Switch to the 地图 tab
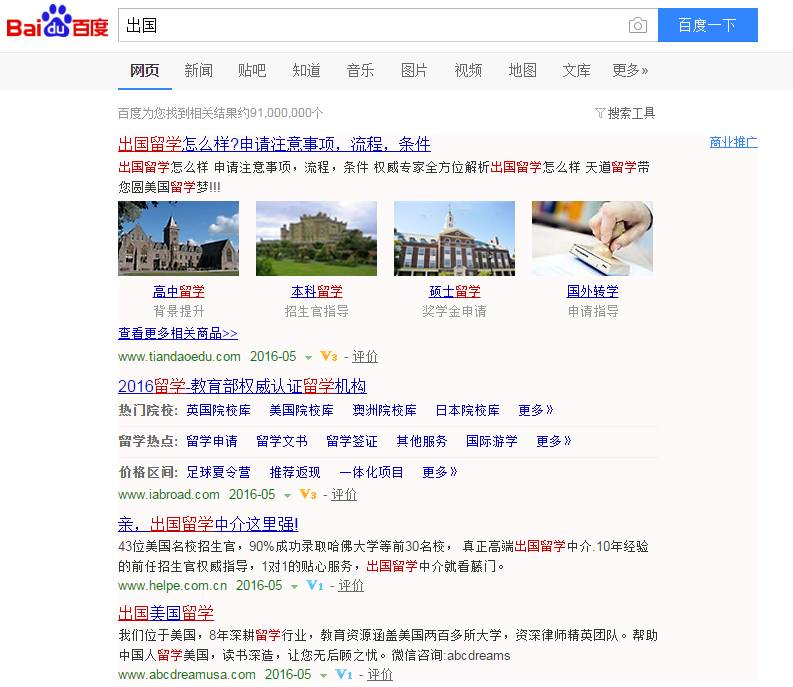The image size is (793, 687). pos(522,70)
